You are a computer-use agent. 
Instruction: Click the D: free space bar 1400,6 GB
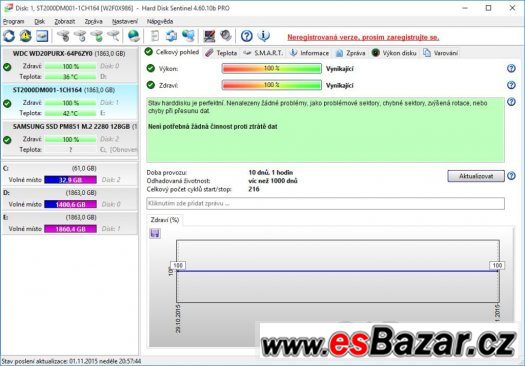coord(70,204)
